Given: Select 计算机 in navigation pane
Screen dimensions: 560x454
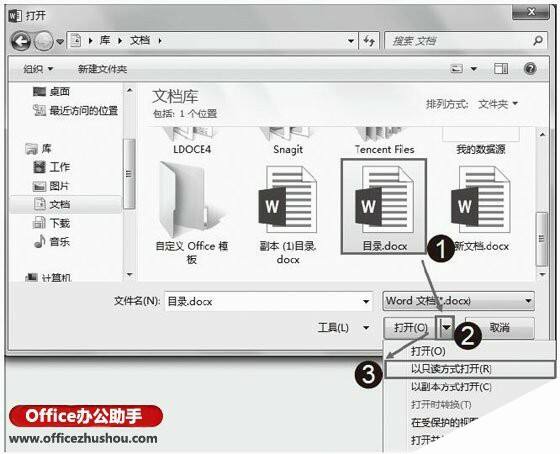Looking at the screenshot, I should tap(48, 277).
